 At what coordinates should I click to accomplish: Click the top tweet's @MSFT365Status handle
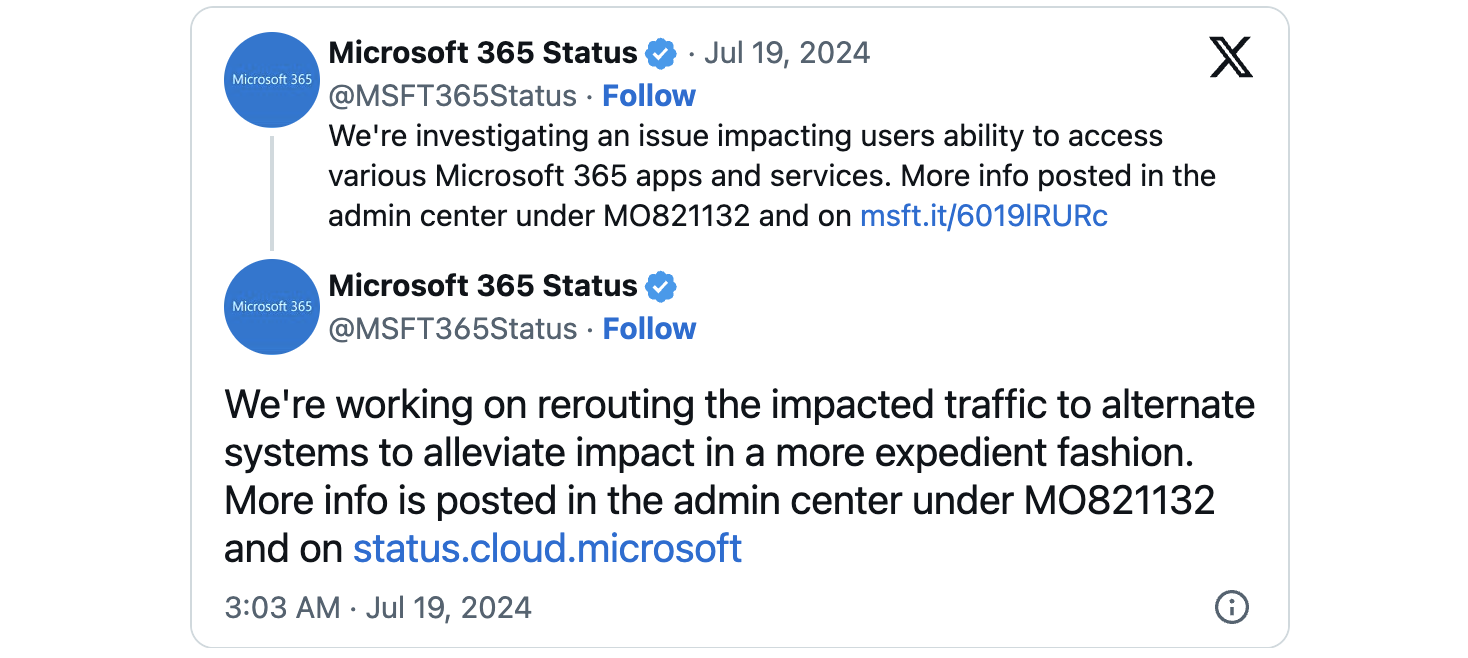pos(453,96)
